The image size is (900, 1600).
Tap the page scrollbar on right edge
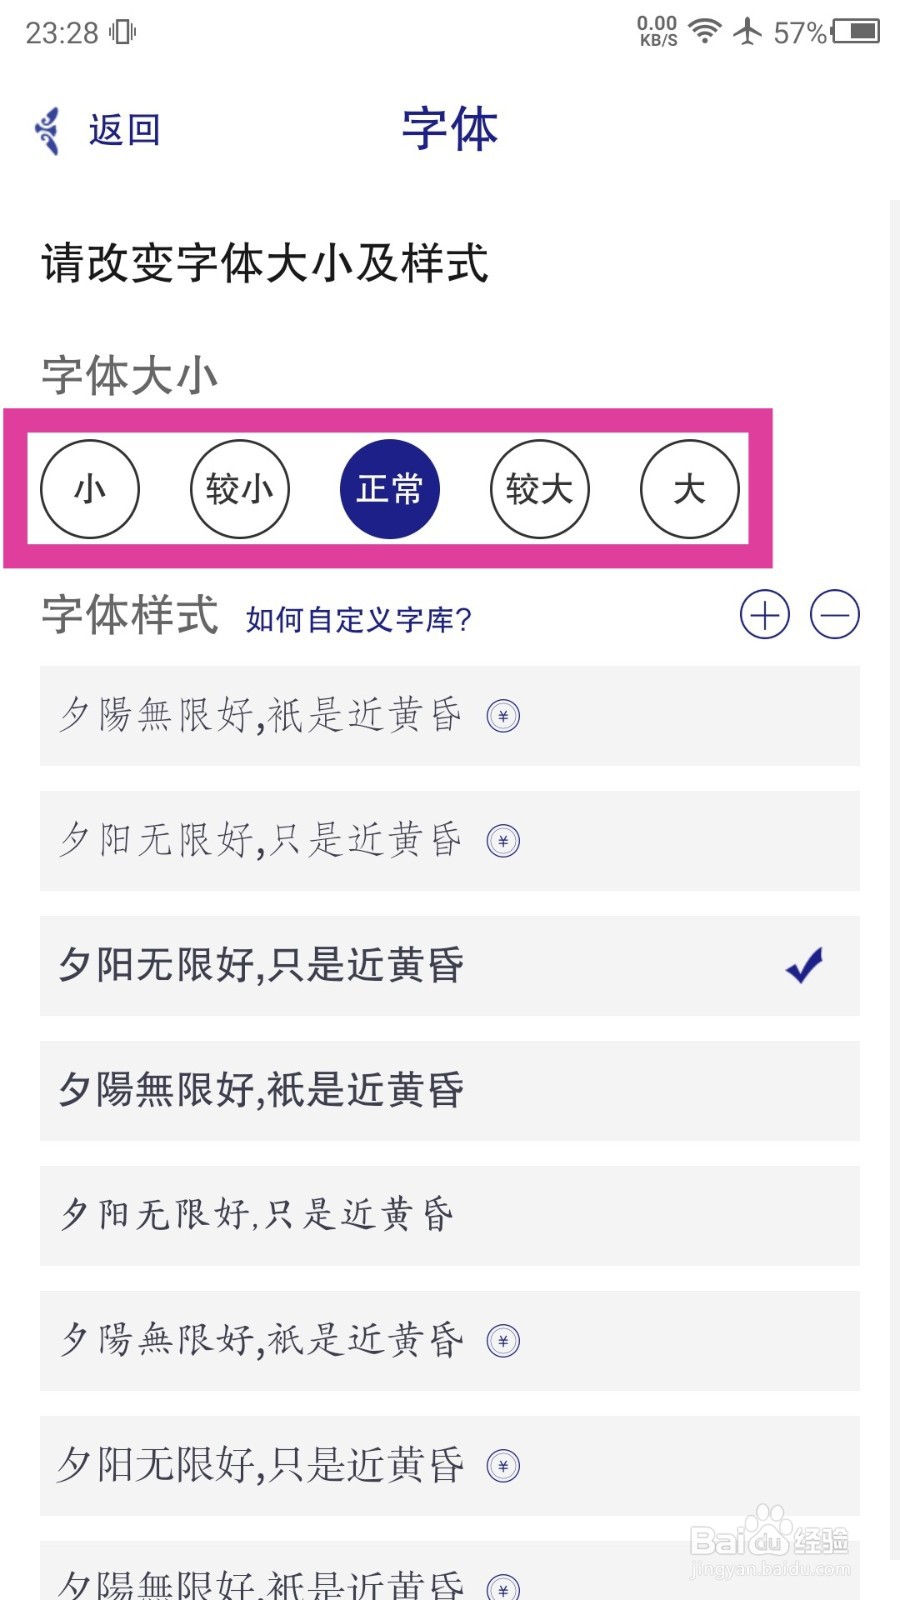click(x=894, y=880)
